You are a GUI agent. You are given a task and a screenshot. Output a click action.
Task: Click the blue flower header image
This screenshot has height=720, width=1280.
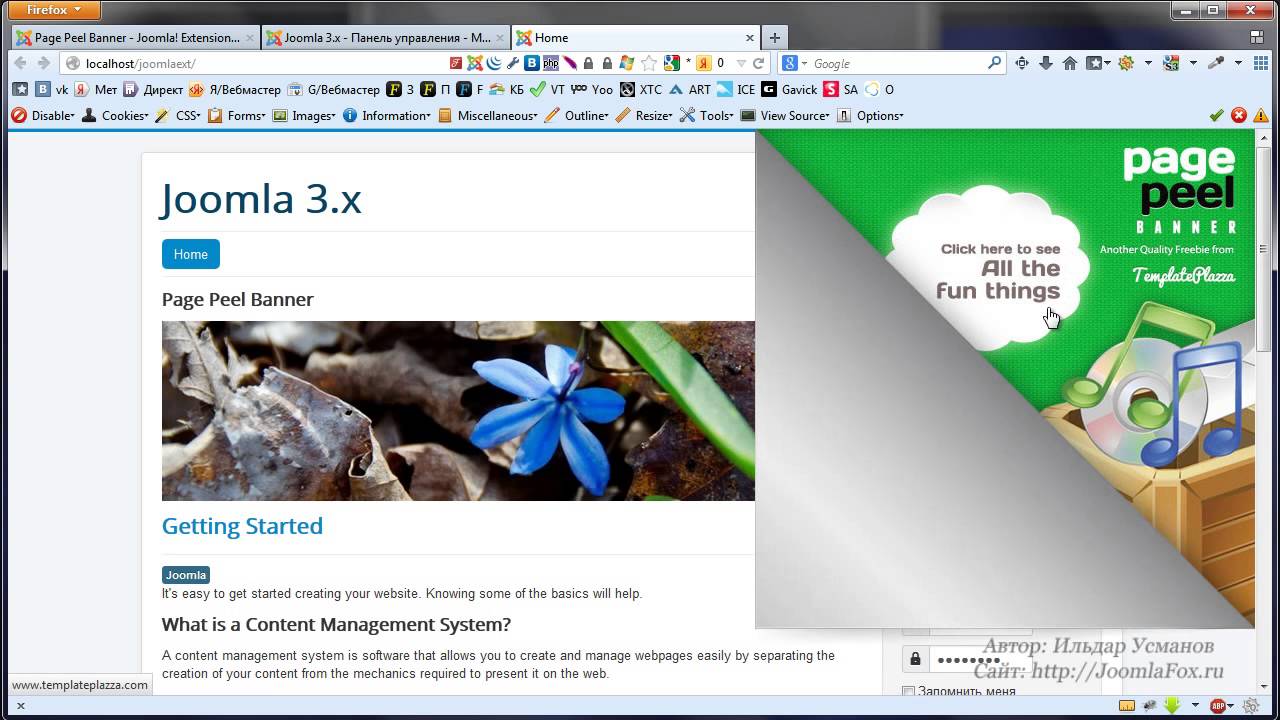[458, 411]
